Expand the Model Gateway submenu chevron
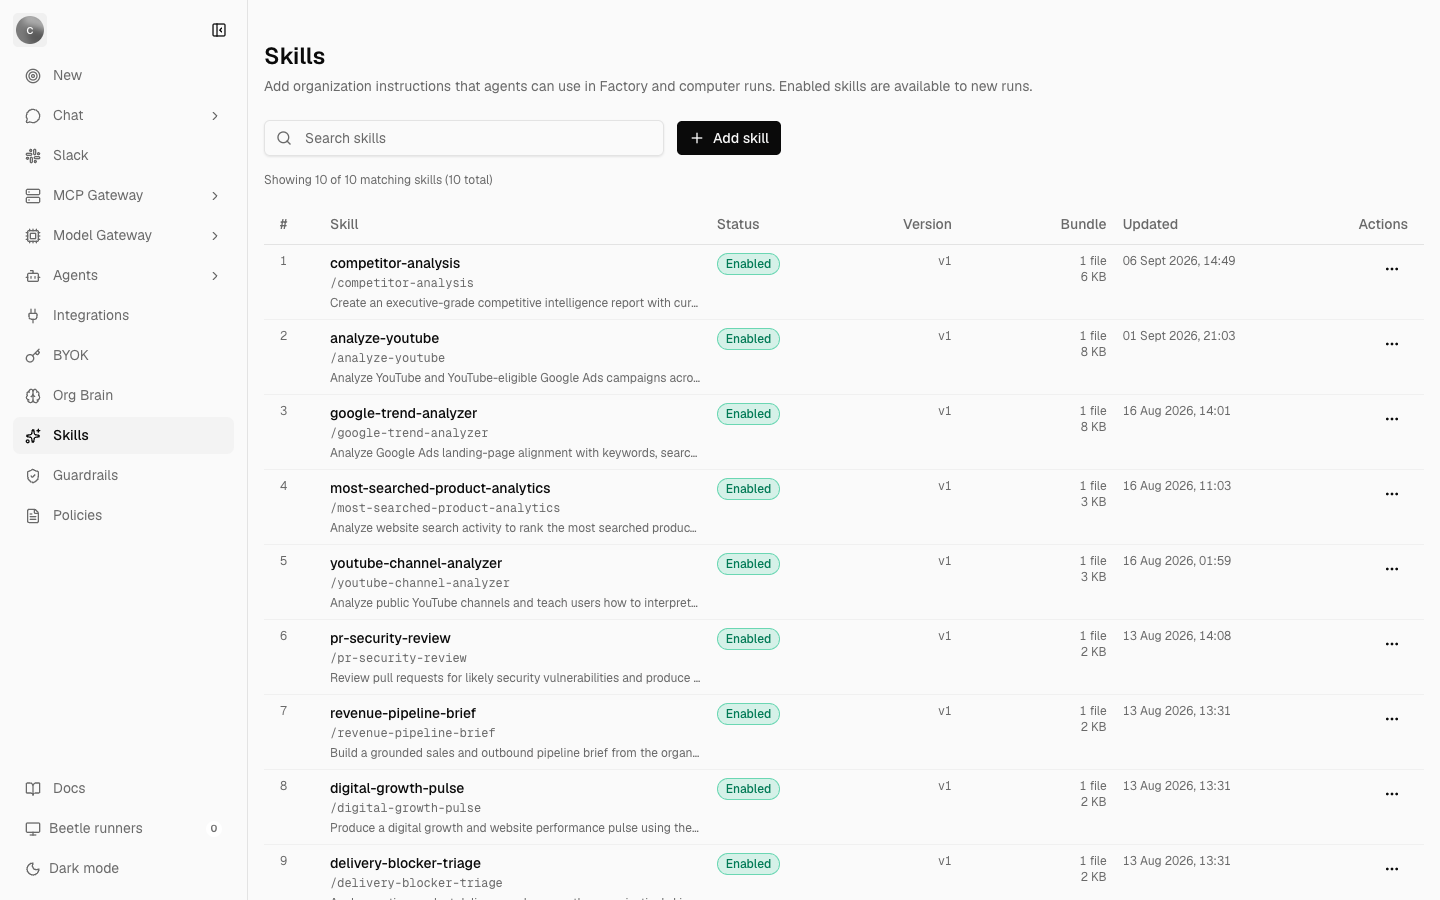Image resolution: width=1440 pixels, height=900 pixels. click(x=215, y=236)
